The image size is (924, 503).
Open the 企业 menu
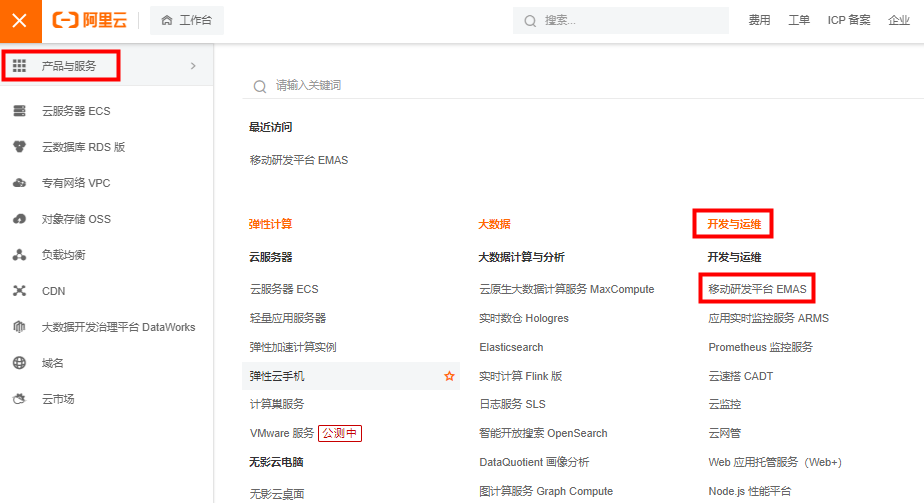(x=899, y=21)
